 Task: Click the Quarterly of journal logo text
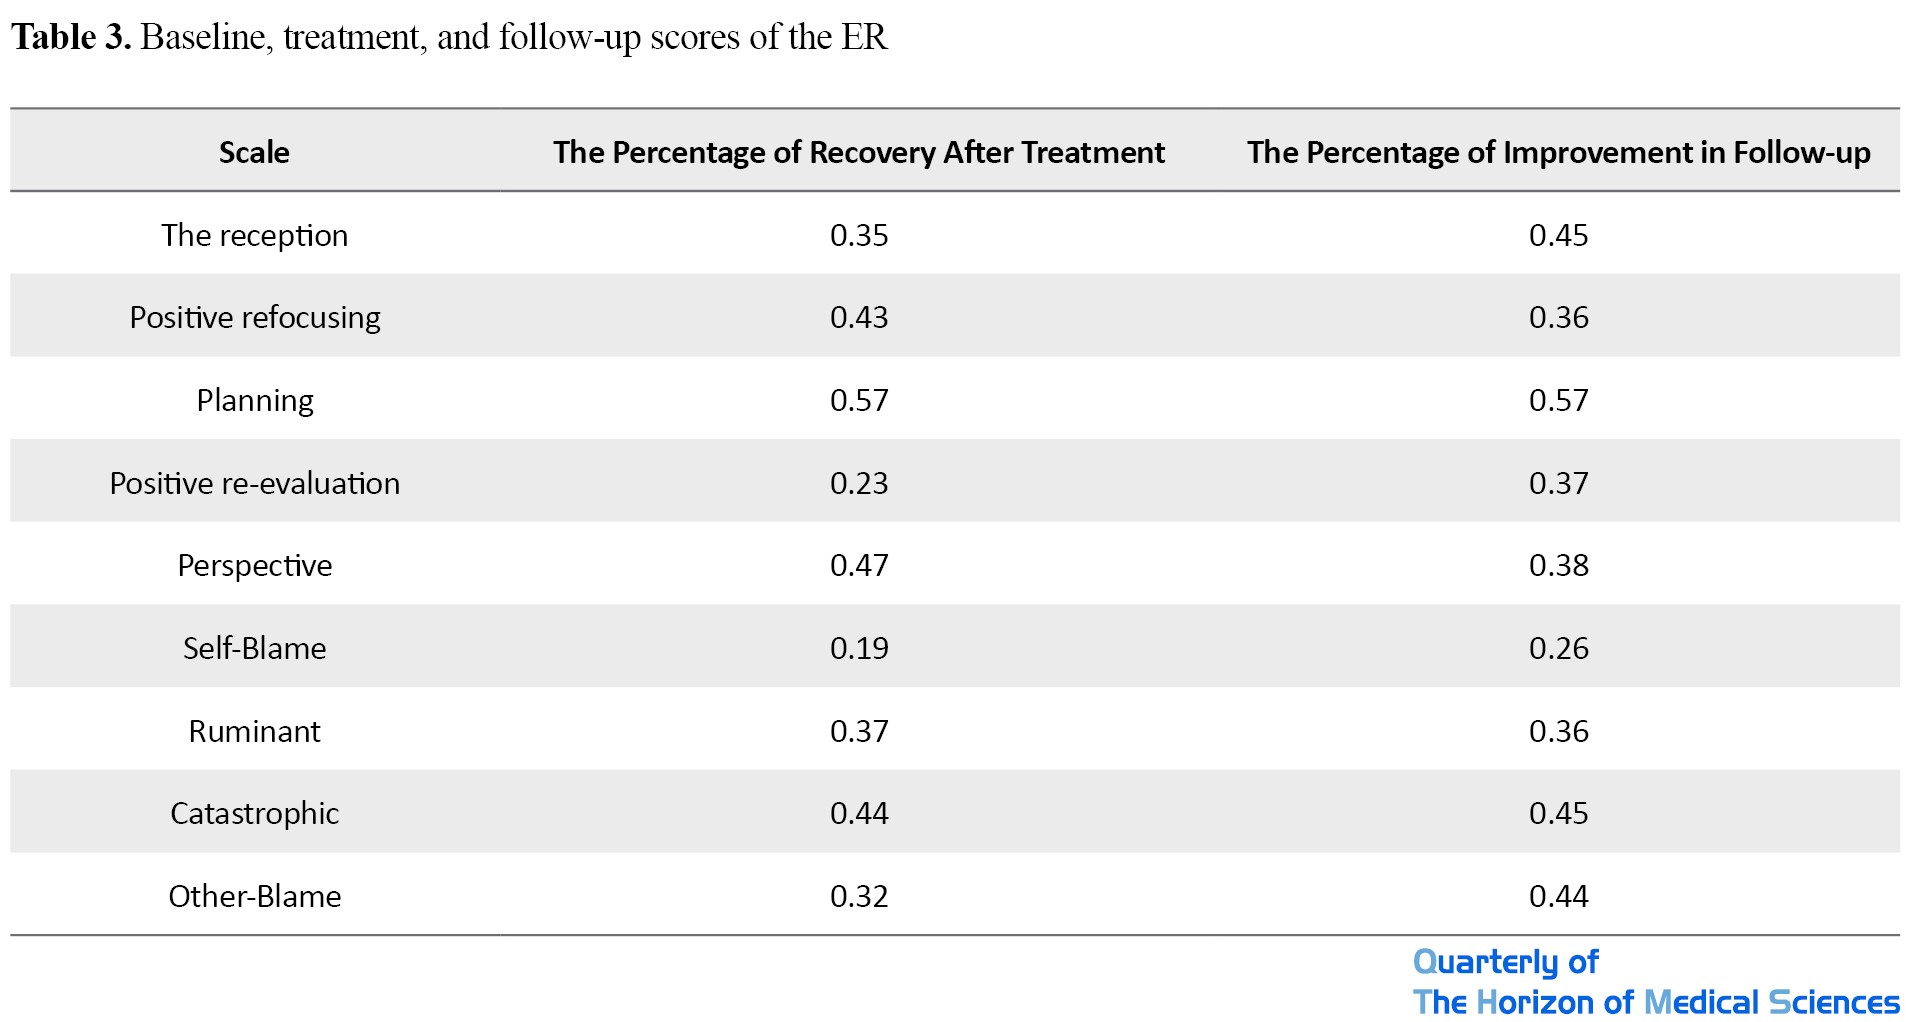click(x=1505, y=962)
